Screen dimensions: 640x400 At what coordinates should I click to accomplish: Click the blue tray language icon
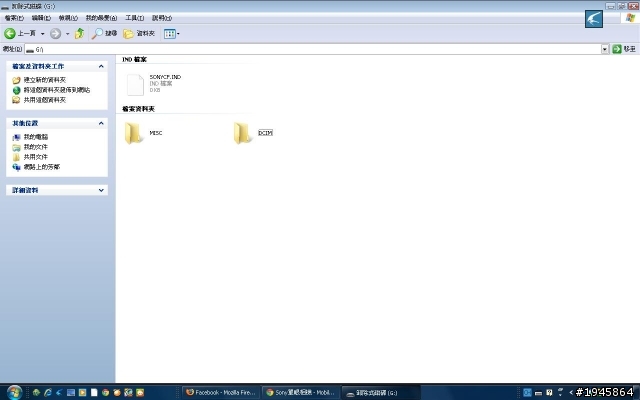tap(527, 393)
